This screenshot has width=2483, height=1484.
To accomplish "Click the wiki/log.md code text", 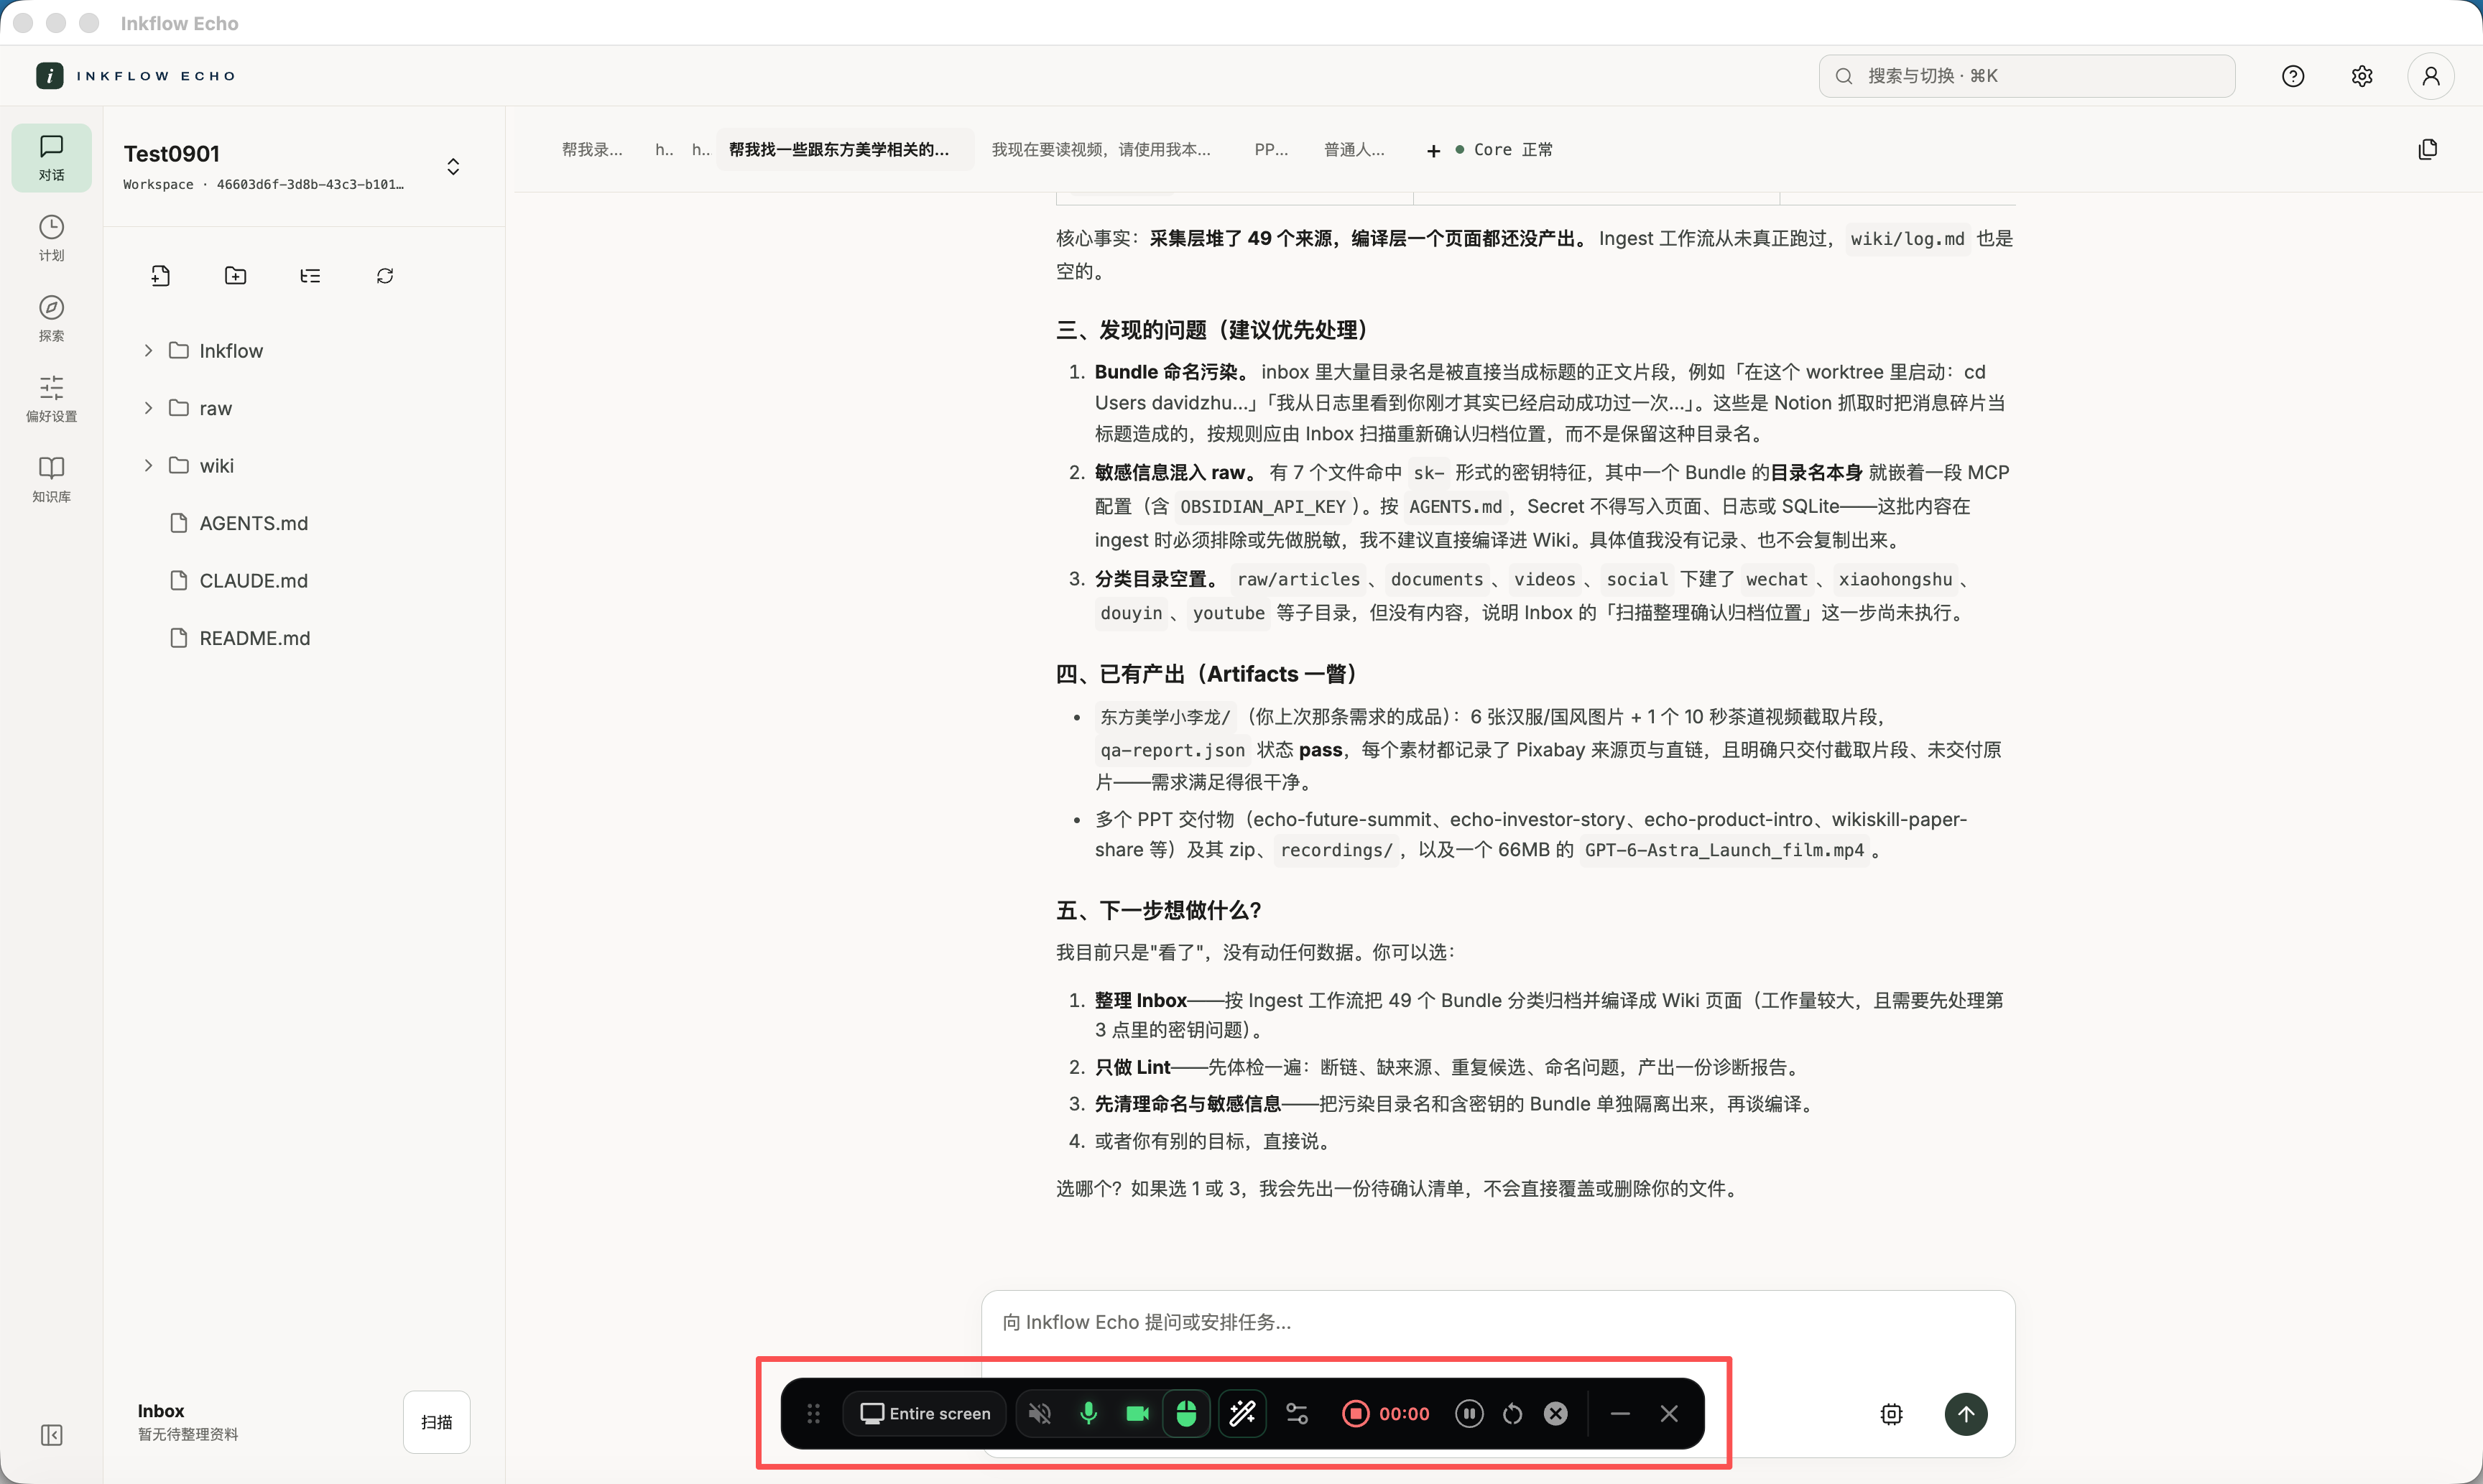I will pyautogui.click(x=1907, y=239).
